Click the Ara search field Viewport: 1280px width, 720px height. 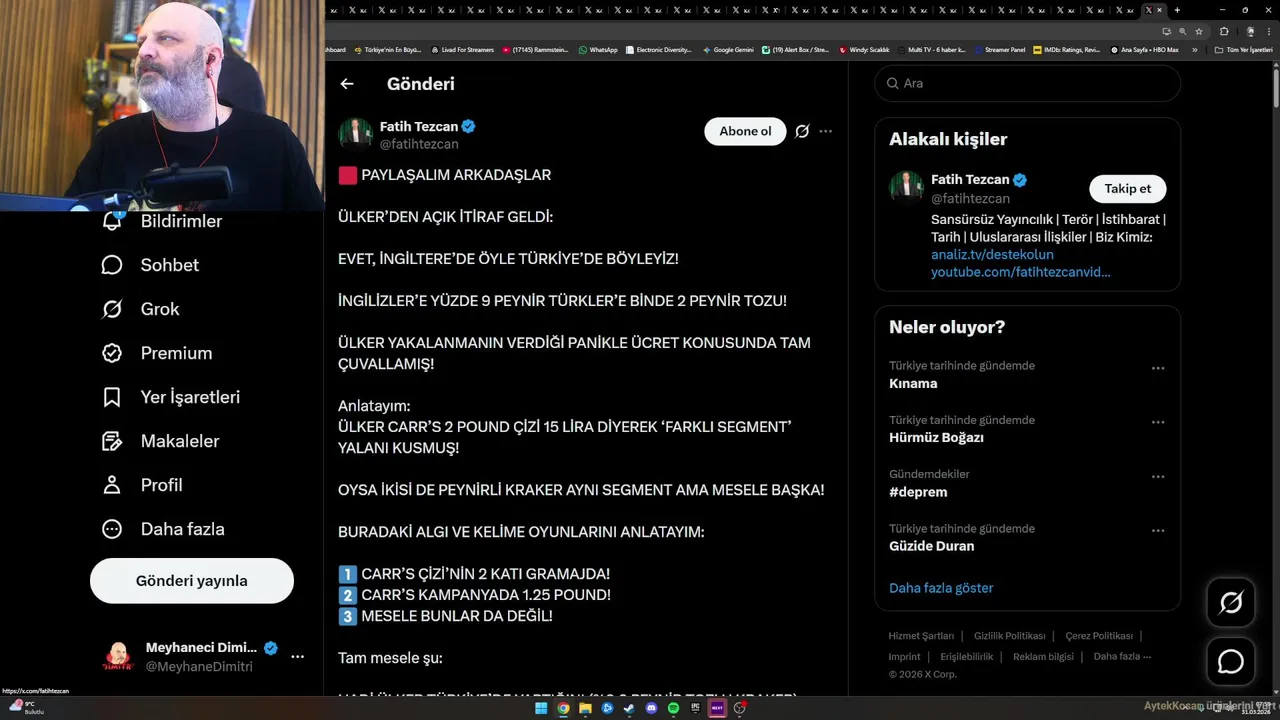point(1028,83)
